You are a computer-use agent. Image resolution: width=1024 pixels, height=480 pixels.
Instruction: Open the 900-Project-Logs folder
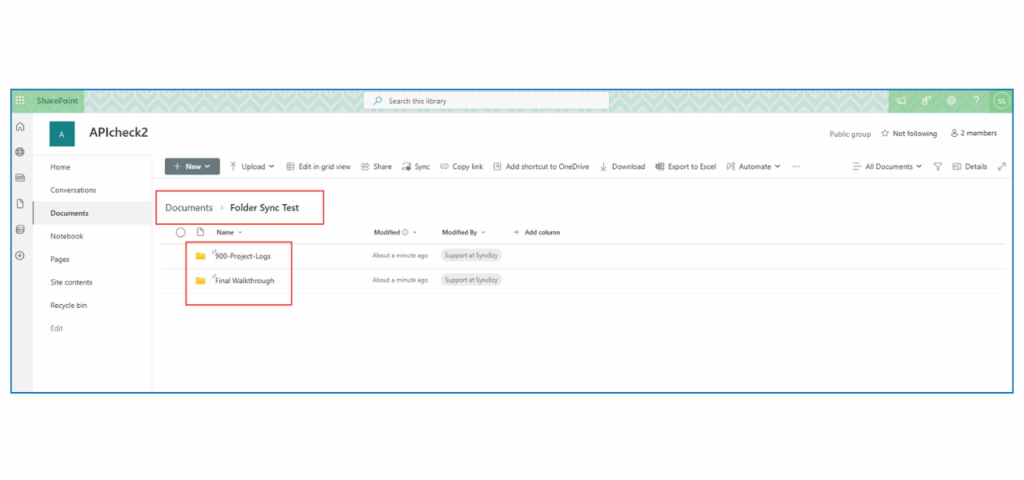coord(243,256)
